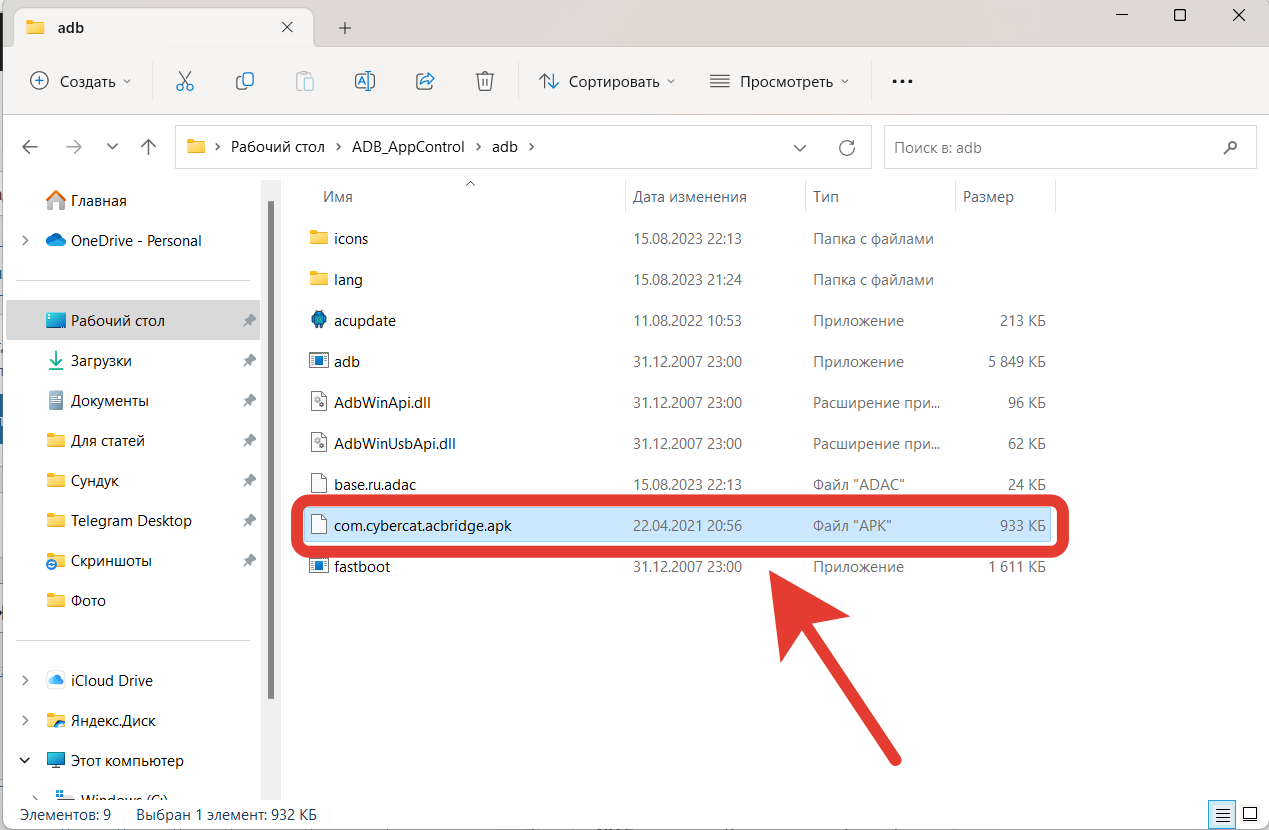Image resolution: width=1269 pixels, height=830 pixels.
Task: Open address bar history dropdown
Action: tap(800, 147)
